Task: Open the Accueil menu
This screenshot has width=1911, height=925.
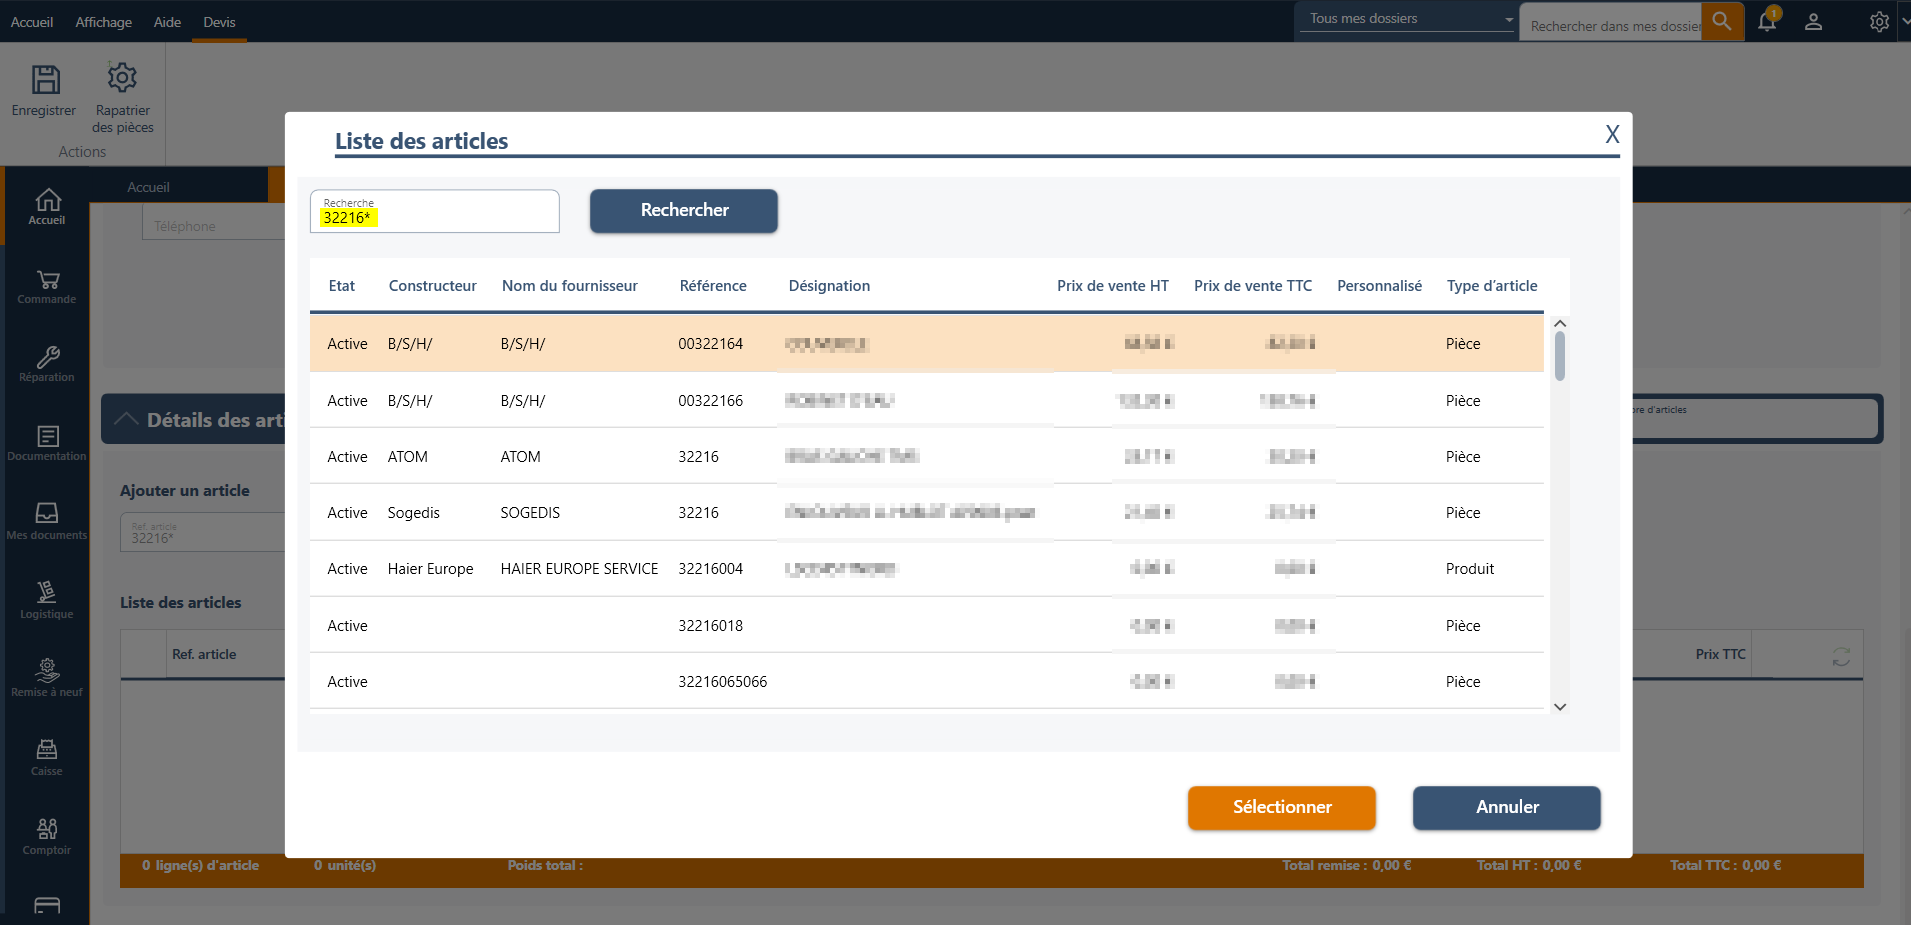Action: tap(32, 22)
